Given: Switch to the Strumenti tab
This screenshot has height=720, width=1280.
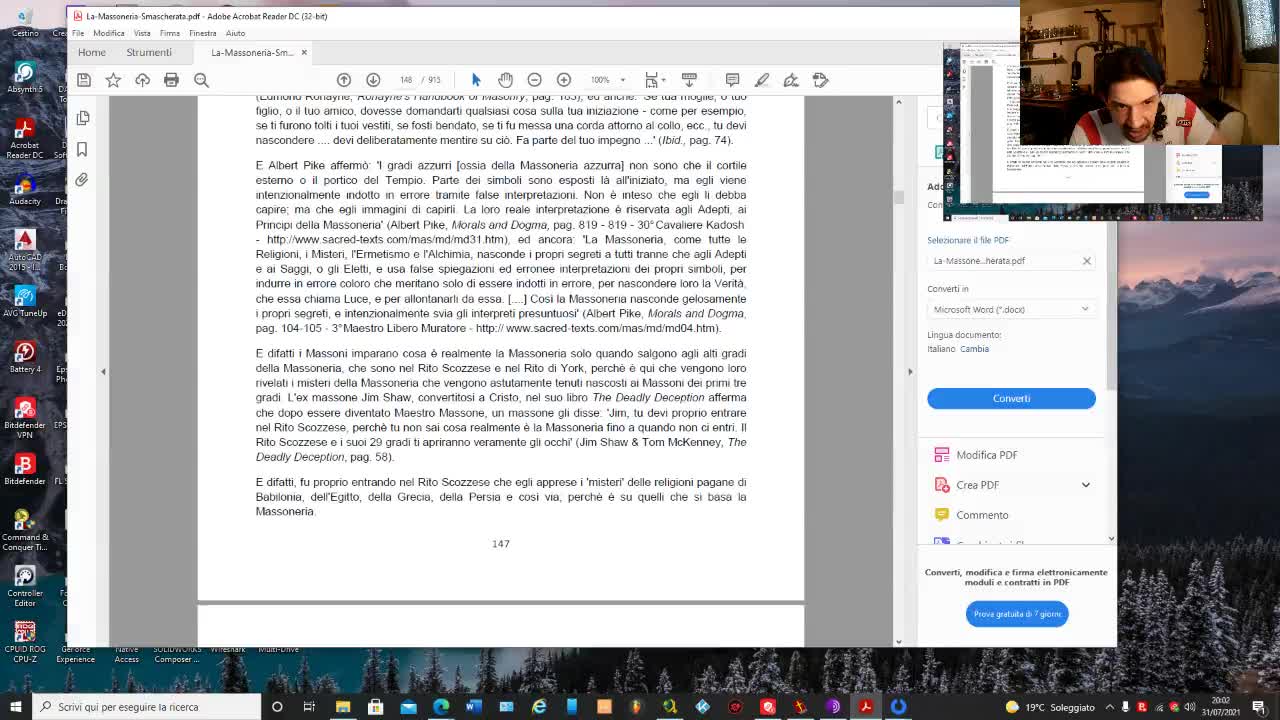Looking at the screenshot, I should point(149,52).
